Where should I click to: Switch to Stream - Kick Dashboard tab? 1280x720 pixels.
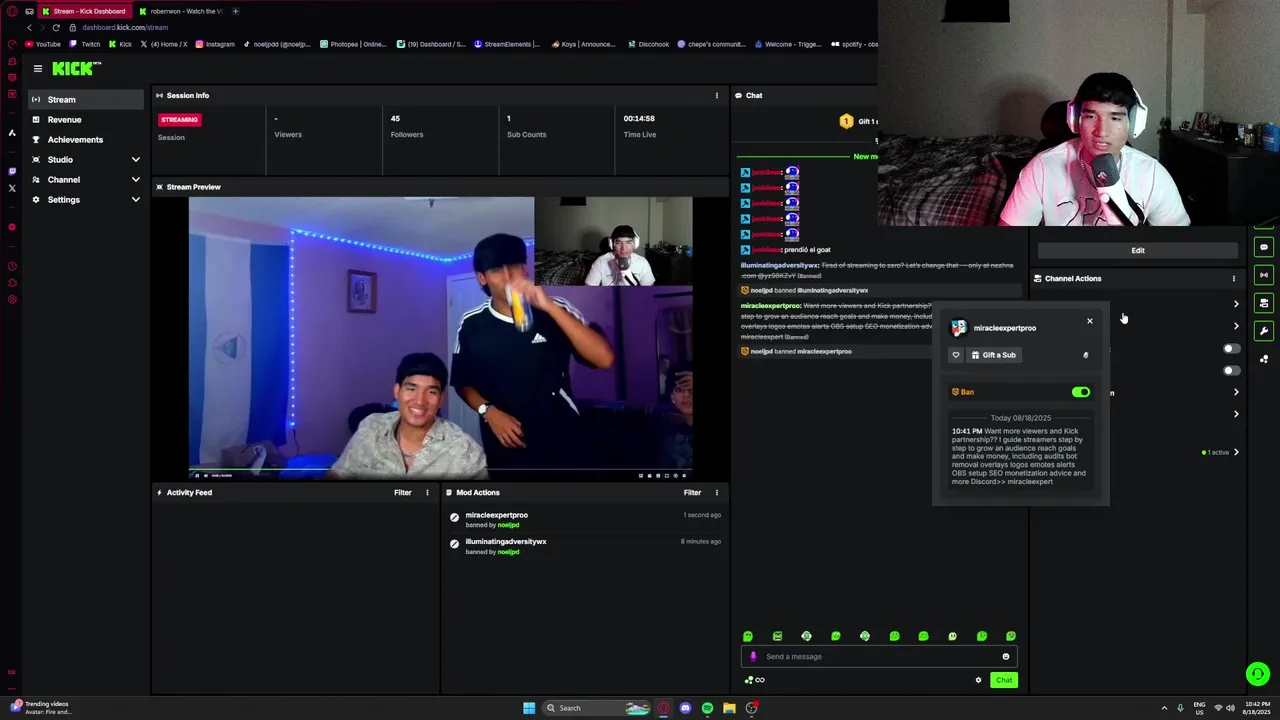(86, 11)
